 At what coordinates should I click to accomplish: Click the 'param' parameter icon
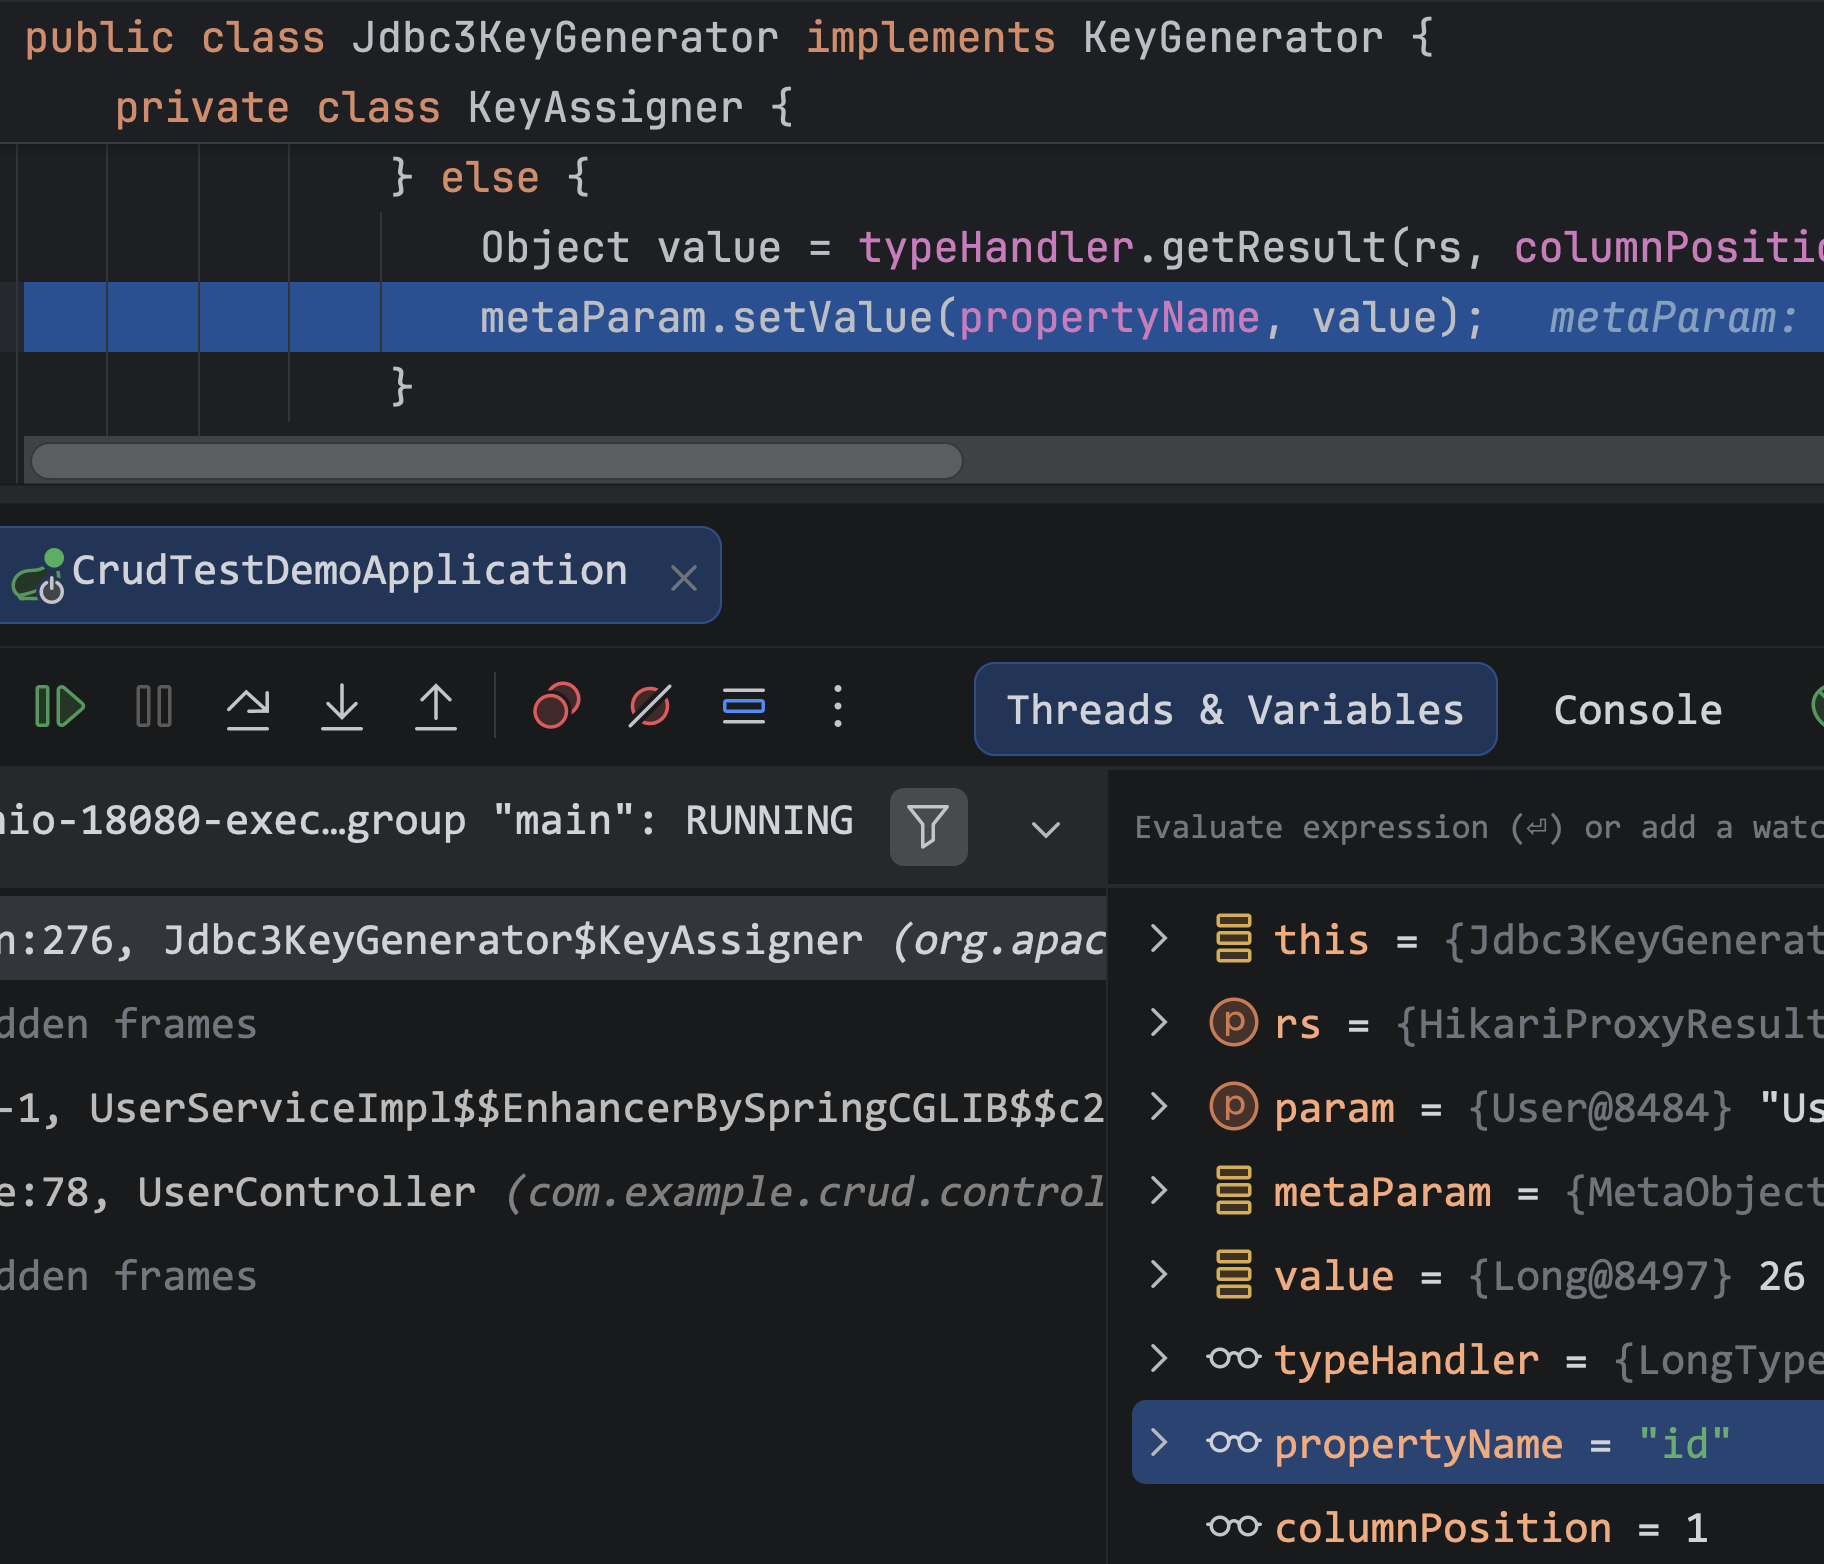pyautogui.click(x=1233, y=1106)
